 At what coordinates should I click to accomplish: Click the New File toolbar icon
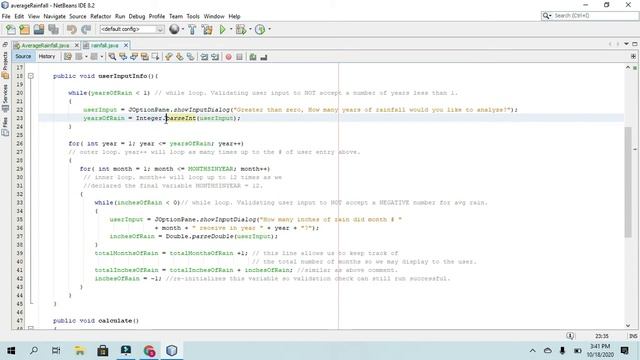(11, 29)
